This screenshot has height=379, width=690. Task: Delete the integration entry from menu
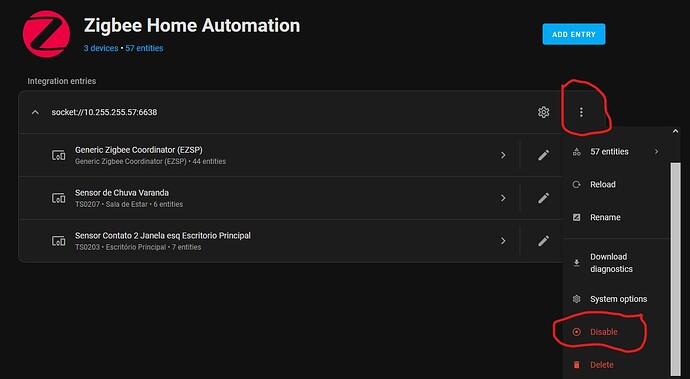click(x=616, y=364)
